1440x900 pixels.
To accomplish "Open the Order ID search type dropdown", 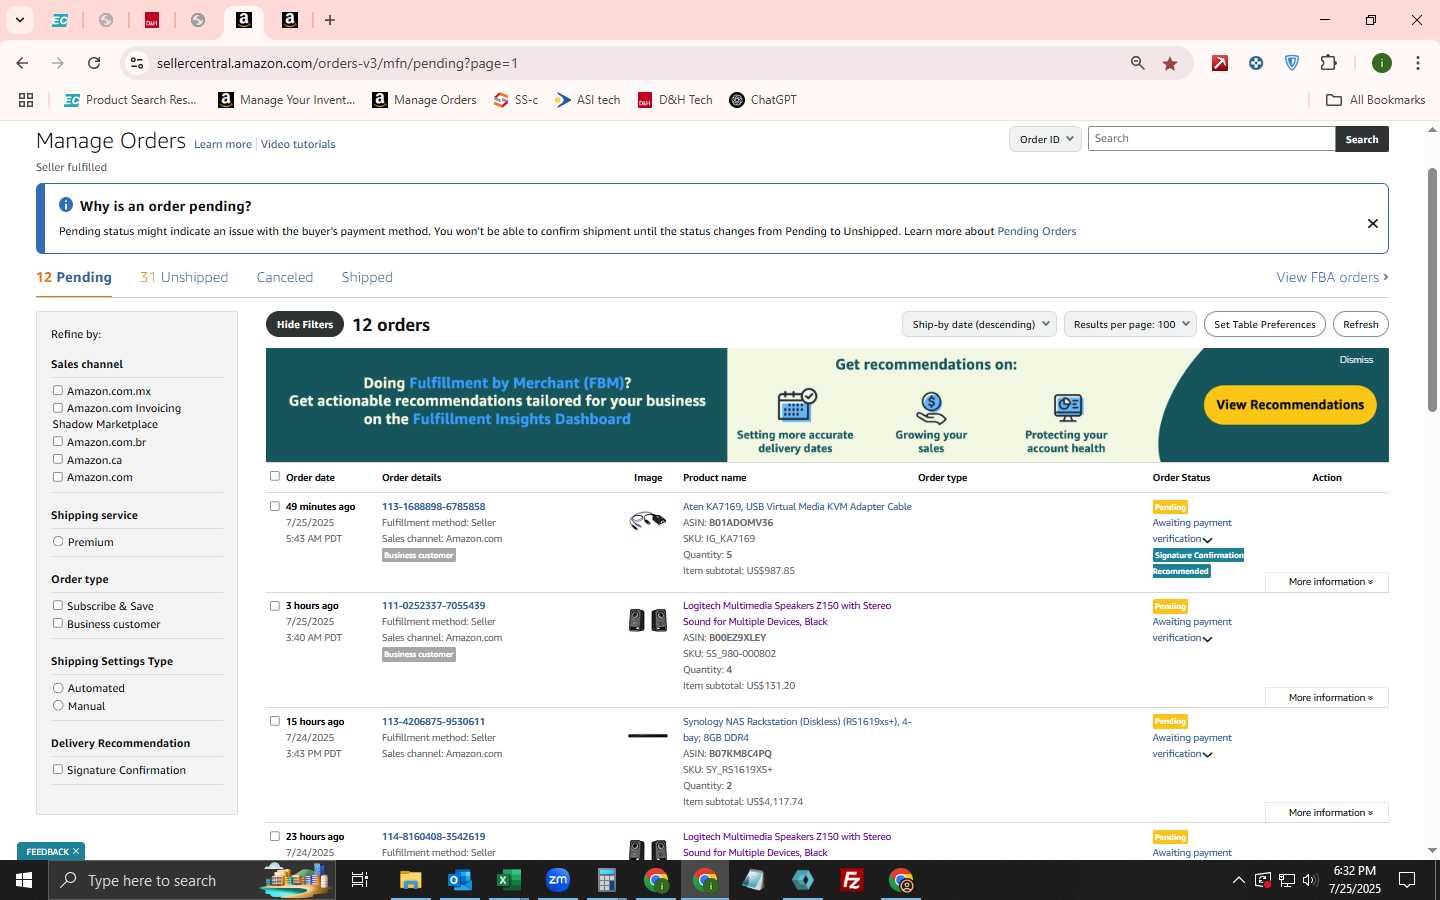I will 1045,139.
